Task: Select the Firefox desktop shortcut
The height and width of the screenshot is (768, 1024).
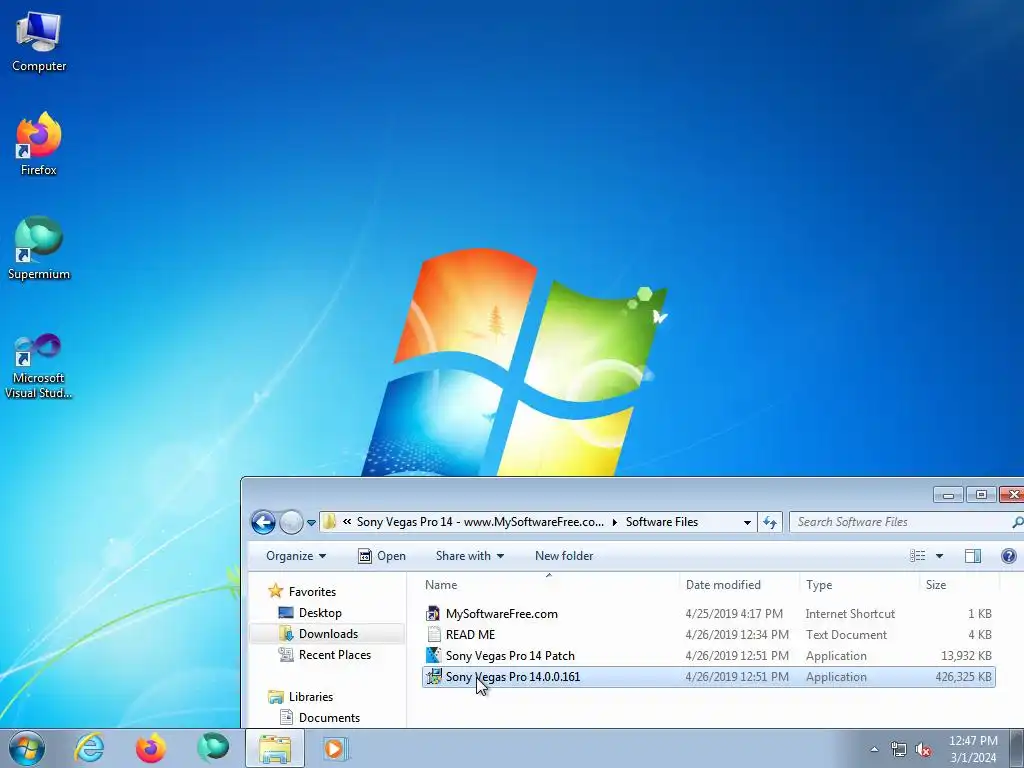Action: pos(39,144)
